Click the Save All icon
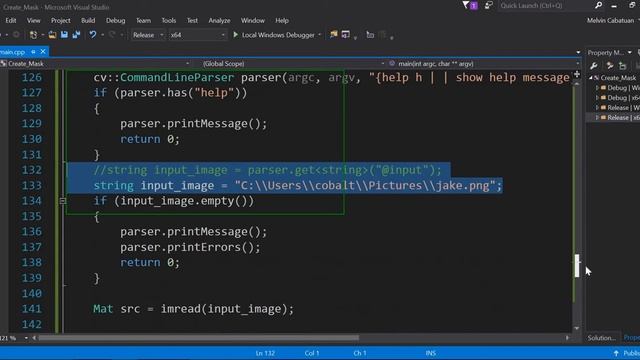 [x=76, y=35]
